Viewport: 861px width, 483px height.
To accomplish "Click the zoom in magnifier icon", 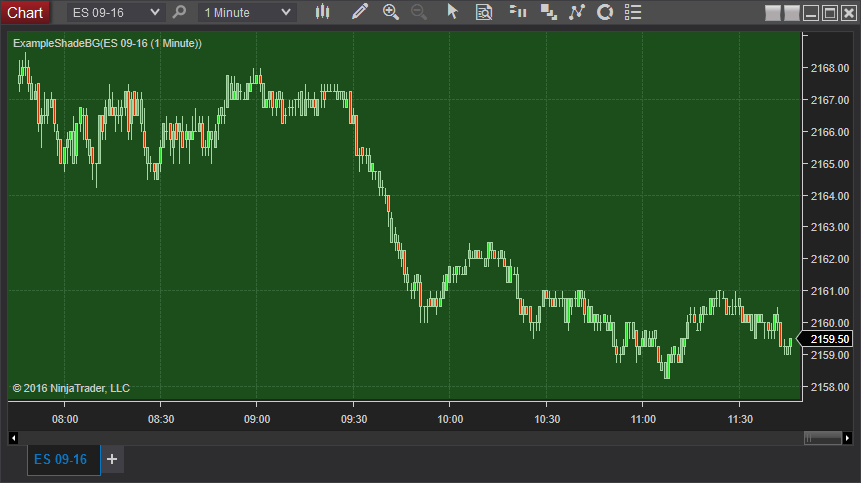I will (390, 12).
